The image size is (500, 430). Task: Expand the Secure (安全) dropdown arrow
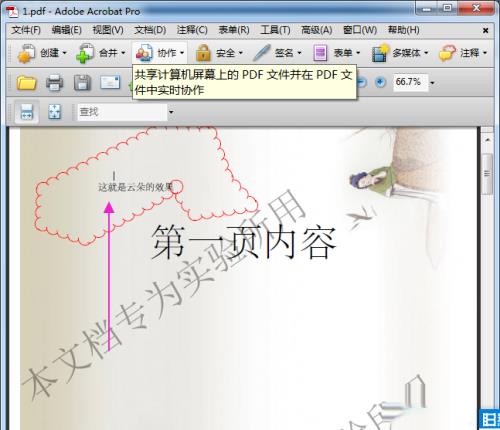[241, 53]
